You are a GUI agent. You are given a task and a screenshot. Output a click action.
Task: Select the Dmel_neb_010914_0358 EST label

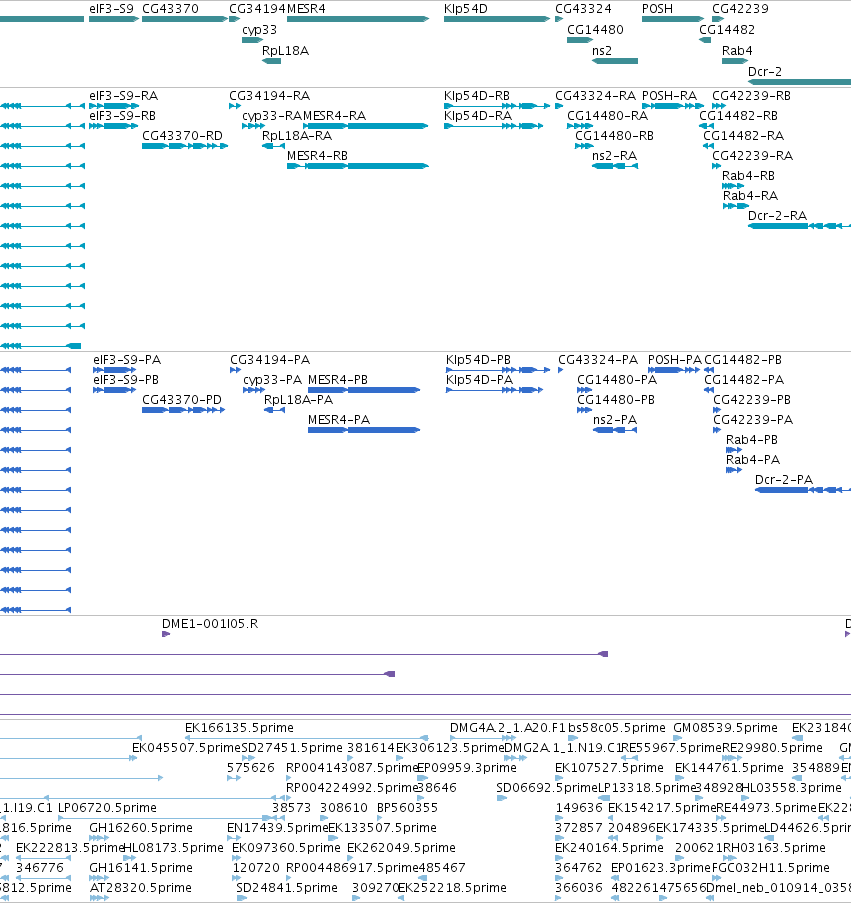[778, 888]
